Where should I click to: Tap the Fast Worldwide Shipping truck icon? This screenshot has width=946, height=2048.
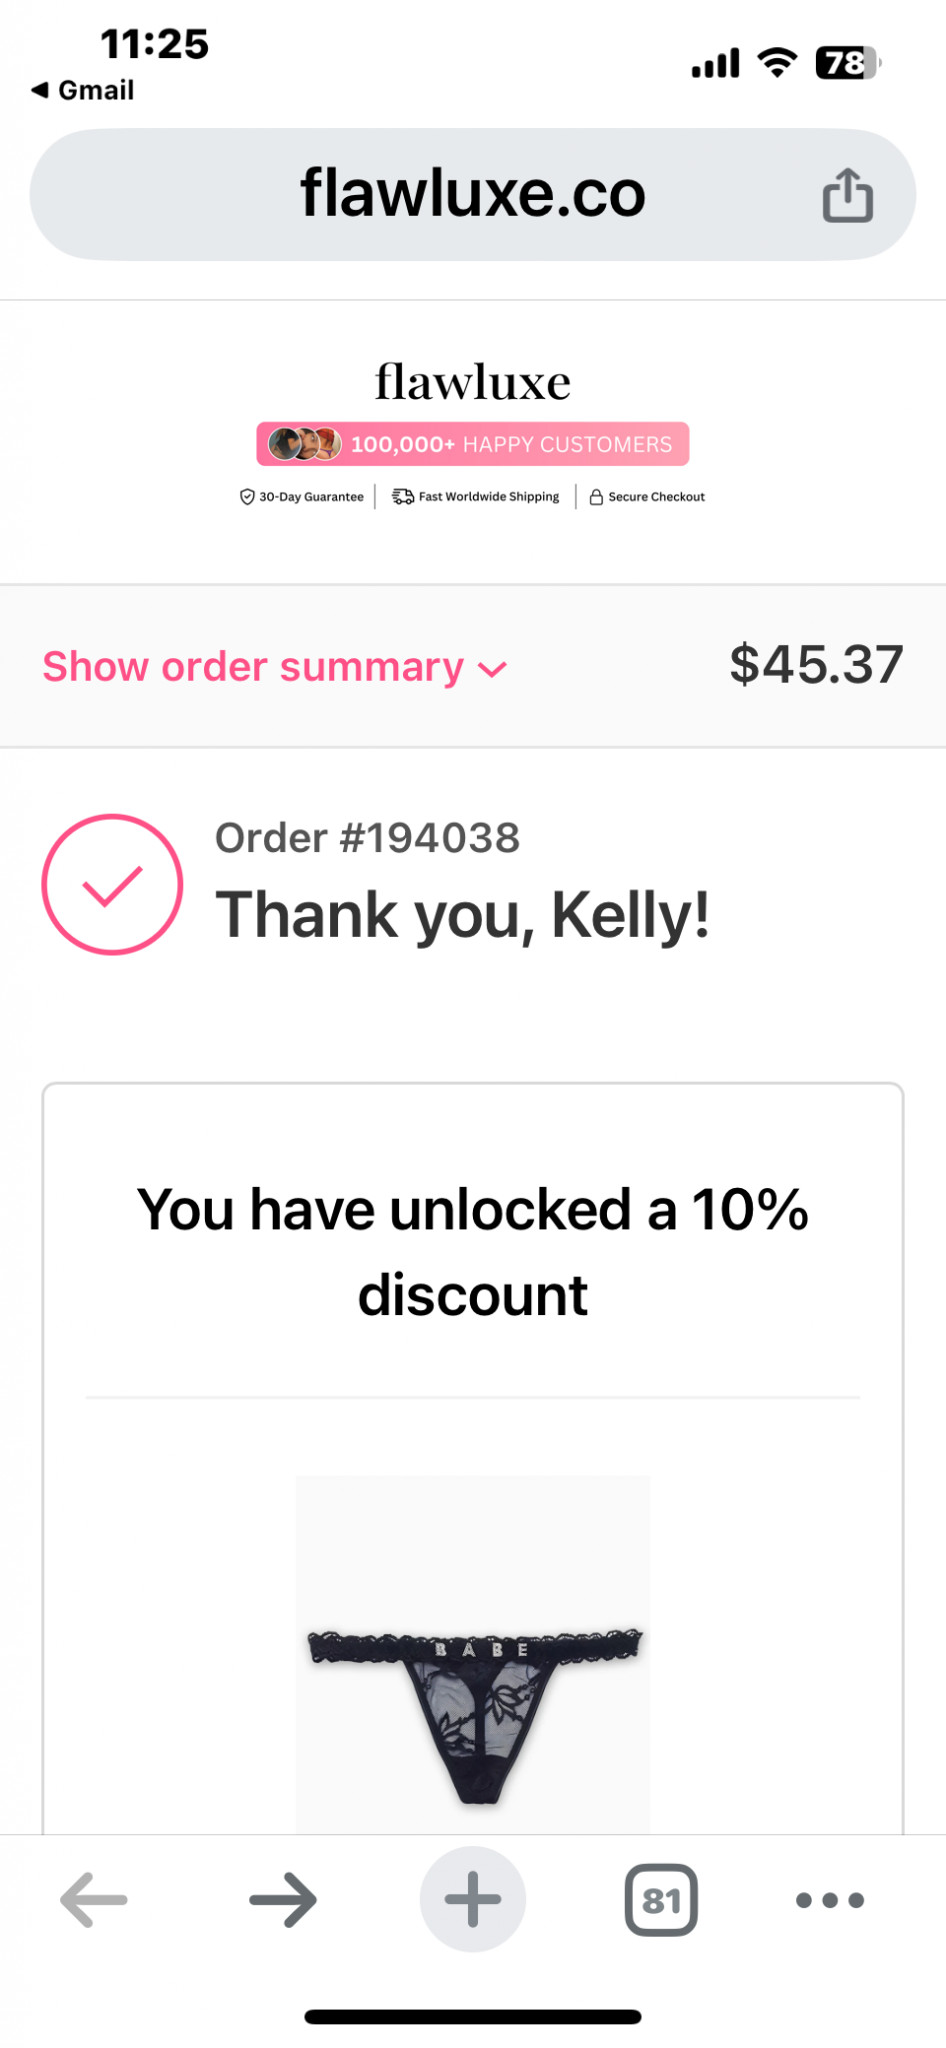point(402,497)
